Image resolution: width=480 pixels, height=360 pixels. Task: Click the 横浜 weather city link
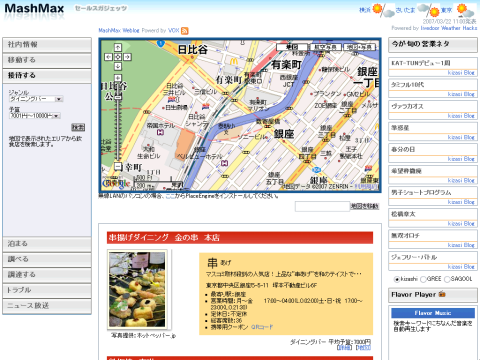pyautogui.click(x=365, y=10)
